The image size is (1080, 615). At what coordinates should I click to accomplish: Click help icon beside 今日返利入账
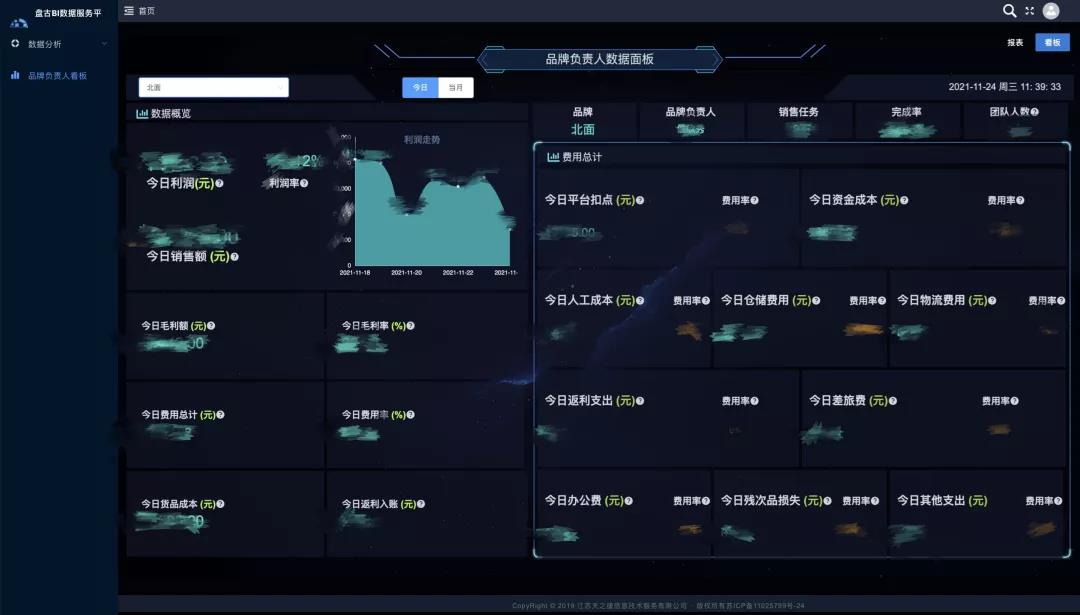420,505
